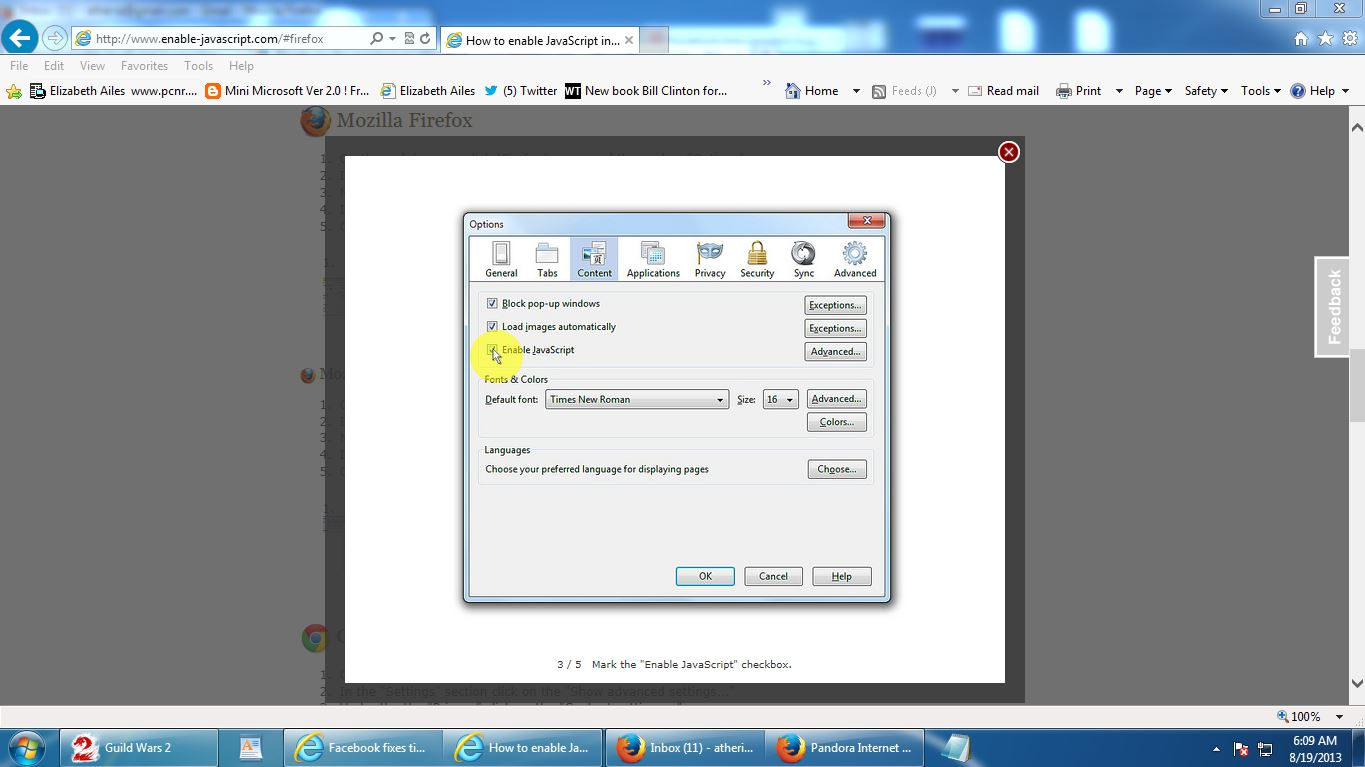Screen dimensions: 1365x767
Task: Click the Feedback side tab
Action: tap(1333, 307)
